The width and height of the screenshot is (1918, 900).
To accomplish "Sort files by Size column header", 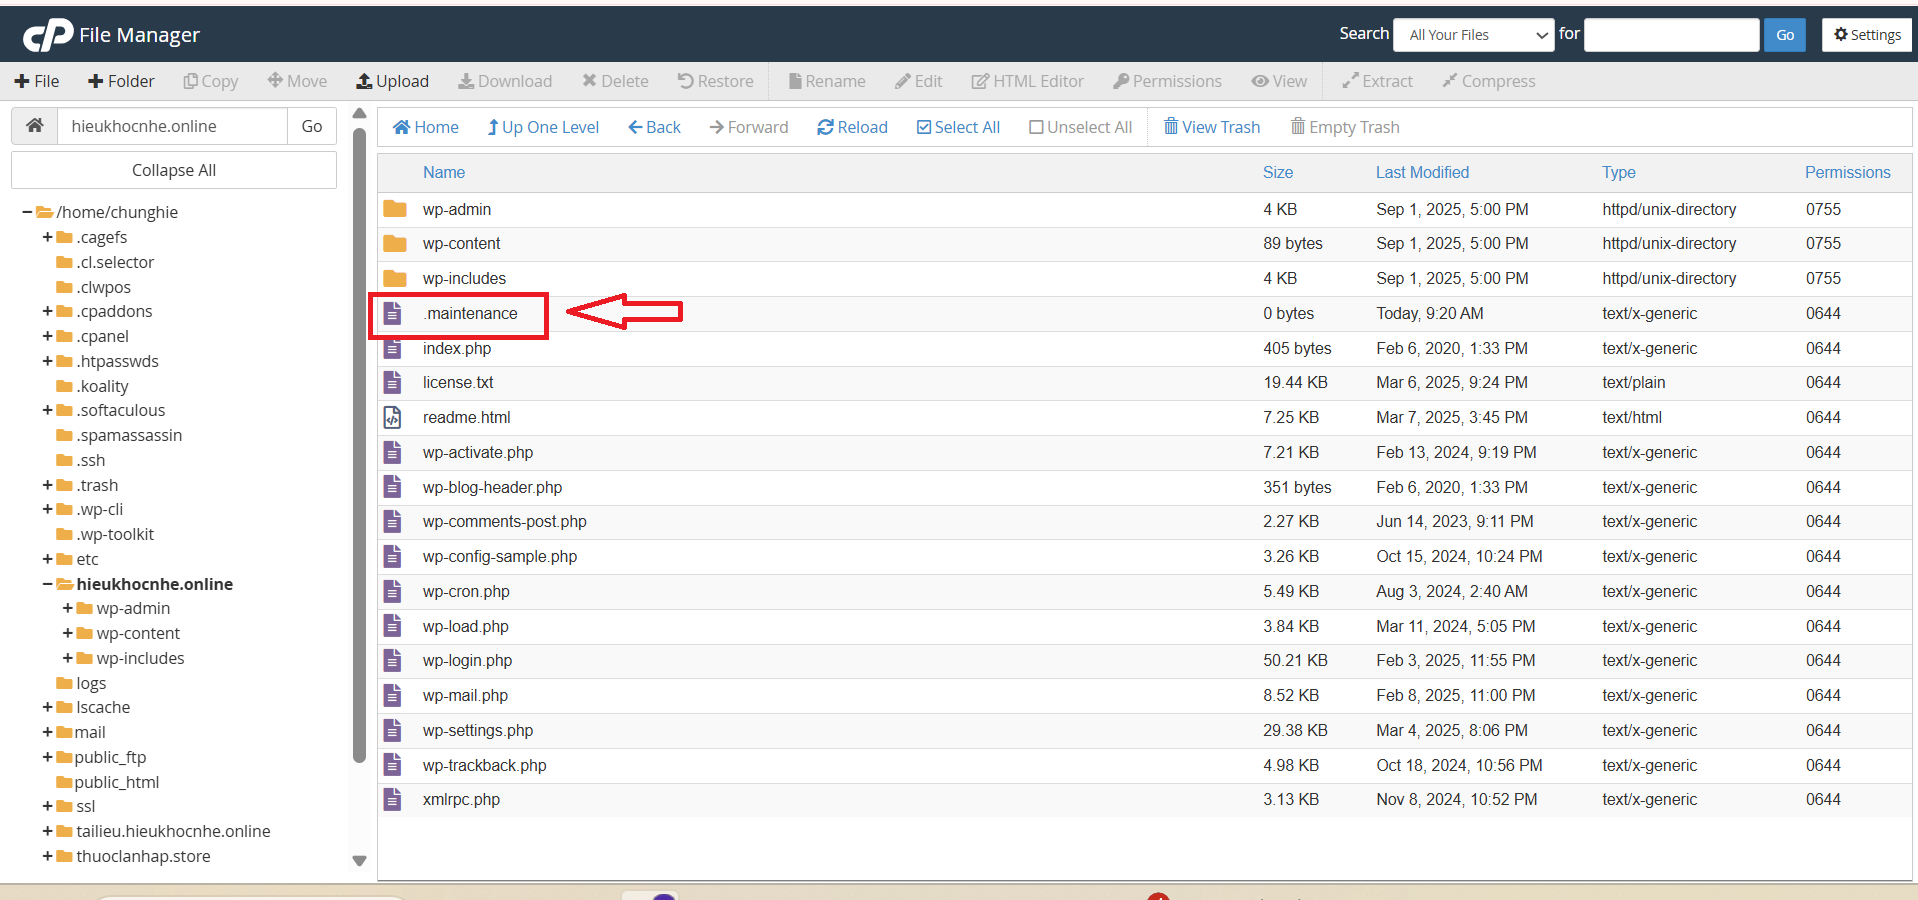I will point(1277,172).
